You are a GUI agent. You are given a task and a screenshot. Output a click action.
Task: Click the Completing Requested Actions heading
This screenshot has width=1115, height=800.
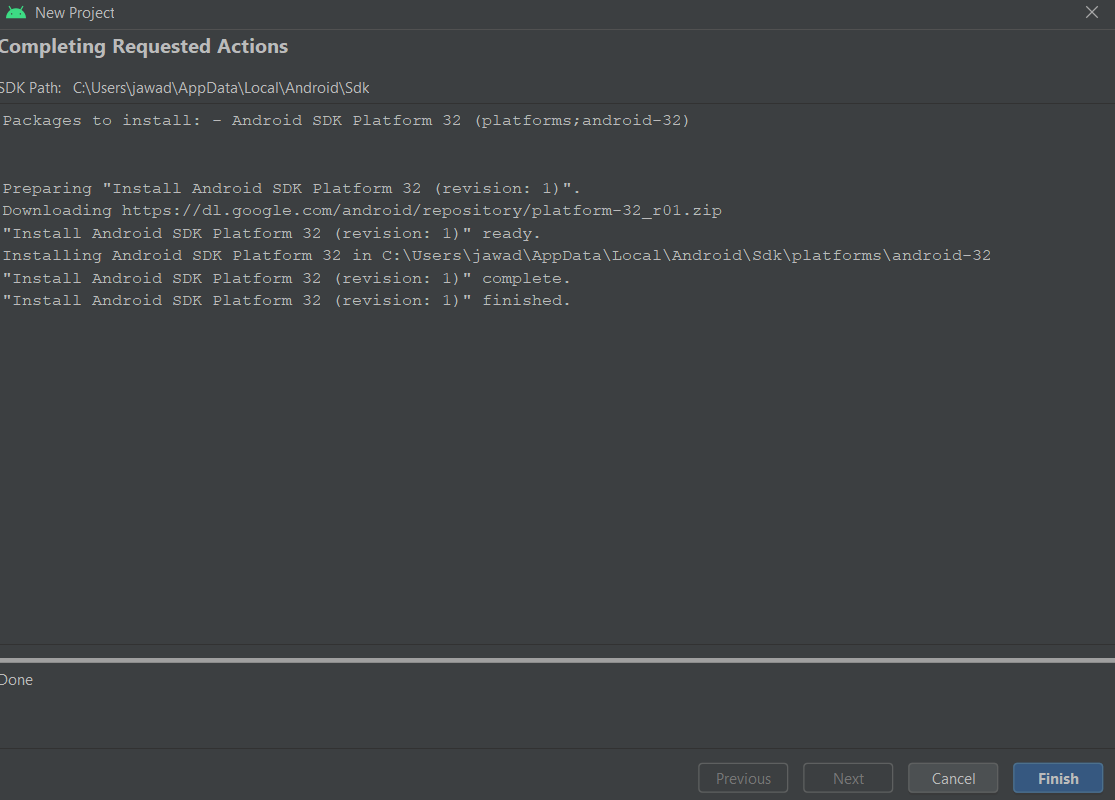(144, 47)
